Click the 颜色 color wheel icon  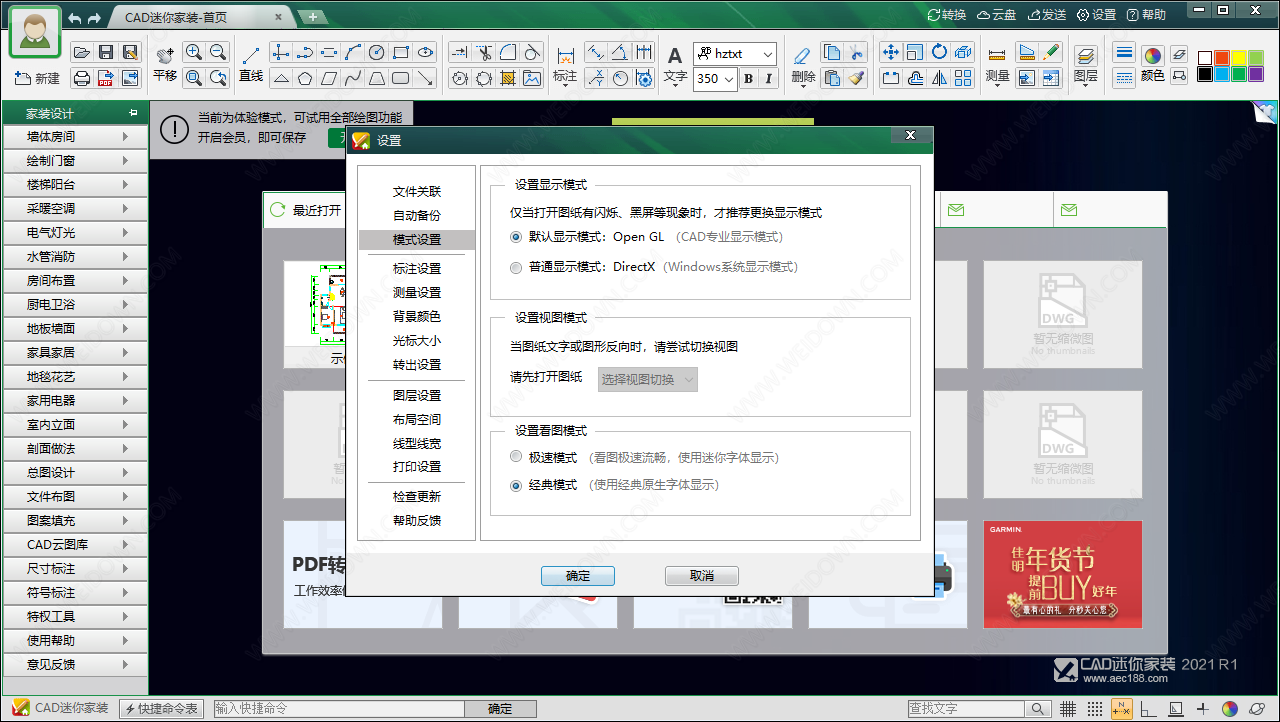pos(1152,55)
